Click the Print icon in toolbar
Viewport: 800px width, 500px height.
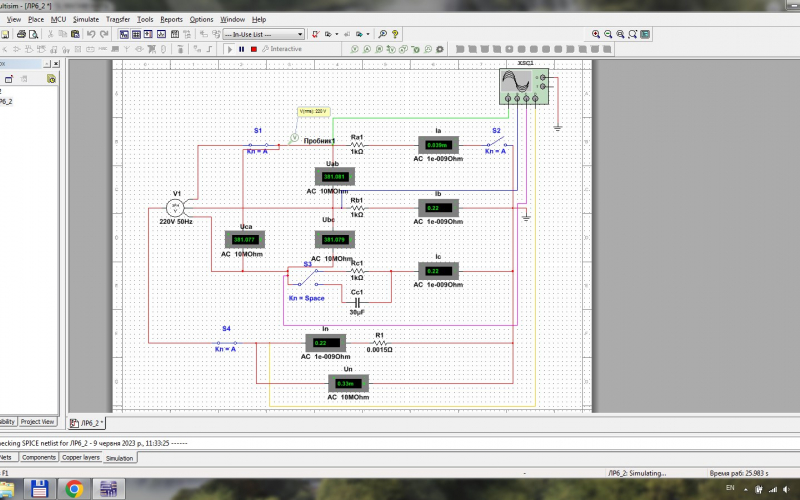click(21, 34)
